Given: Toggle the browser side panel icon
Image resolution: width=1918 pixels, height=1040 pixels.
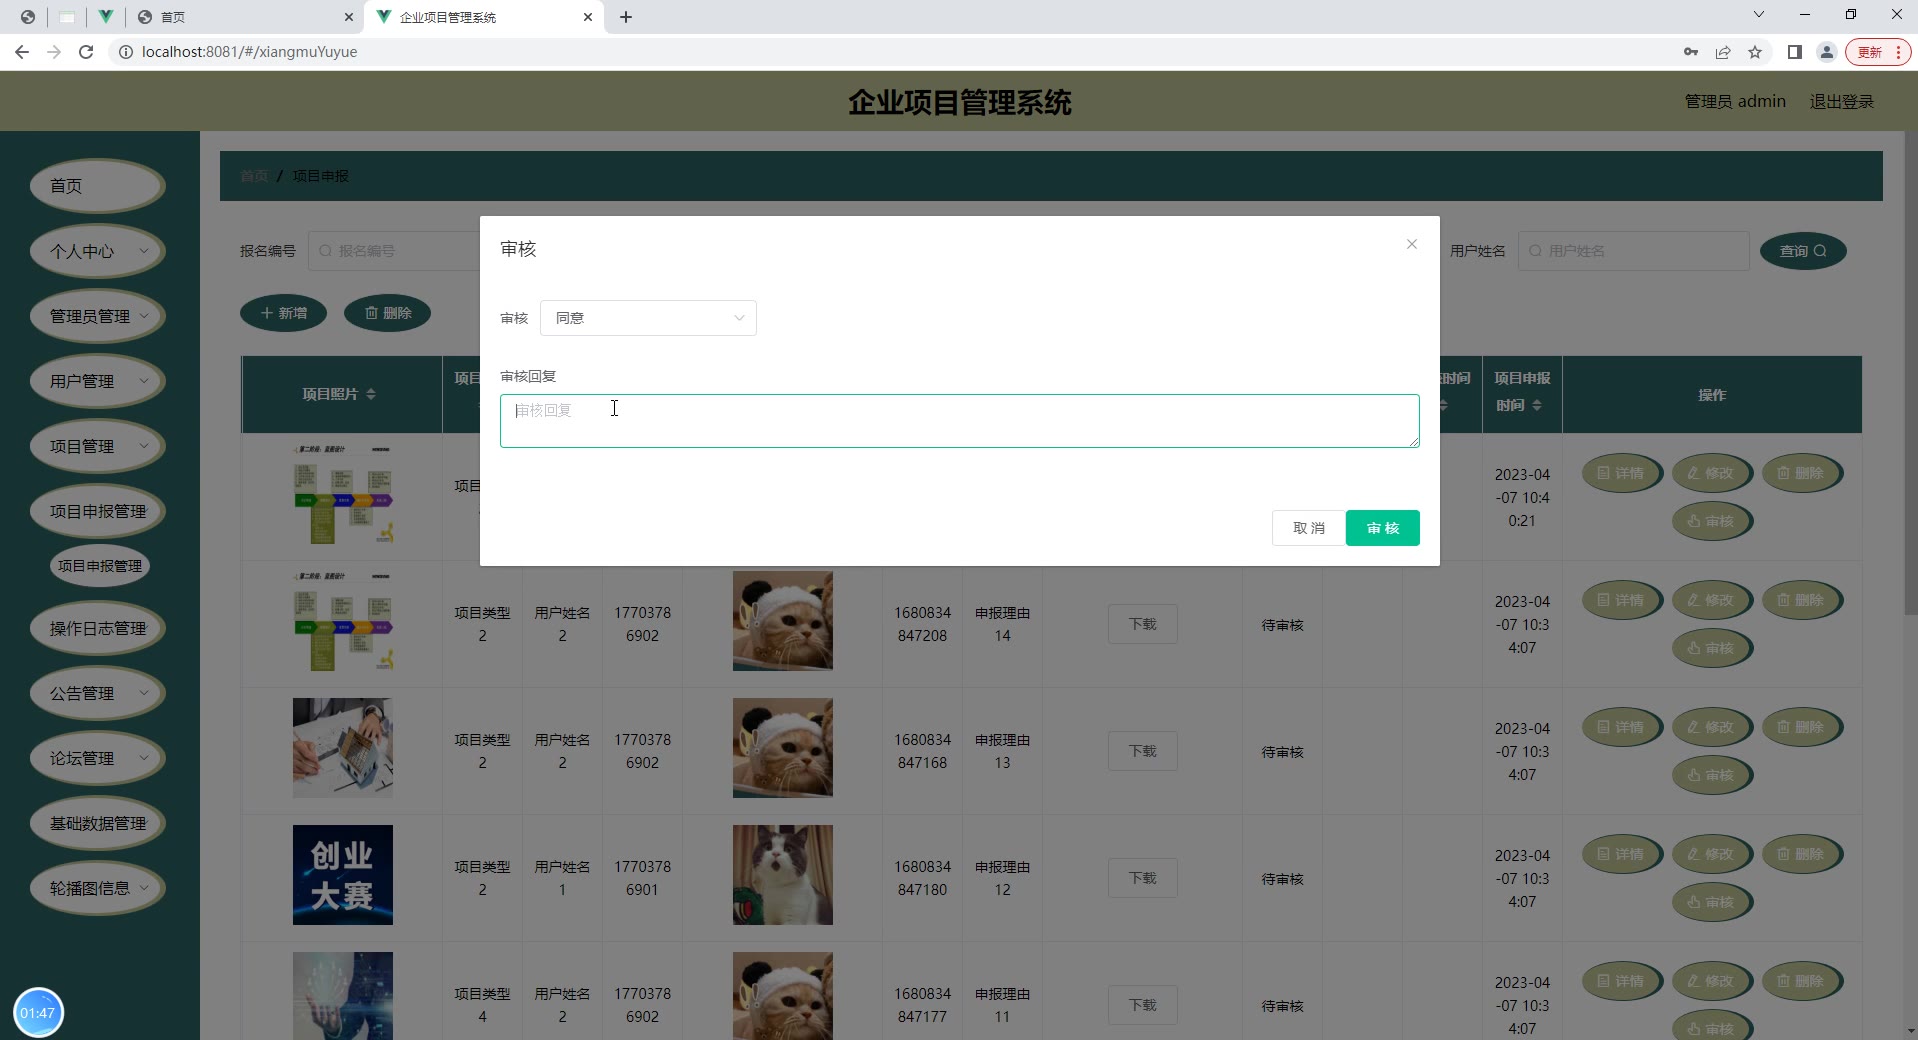Looking at the screenshot, I should (x=1795, y=52).
